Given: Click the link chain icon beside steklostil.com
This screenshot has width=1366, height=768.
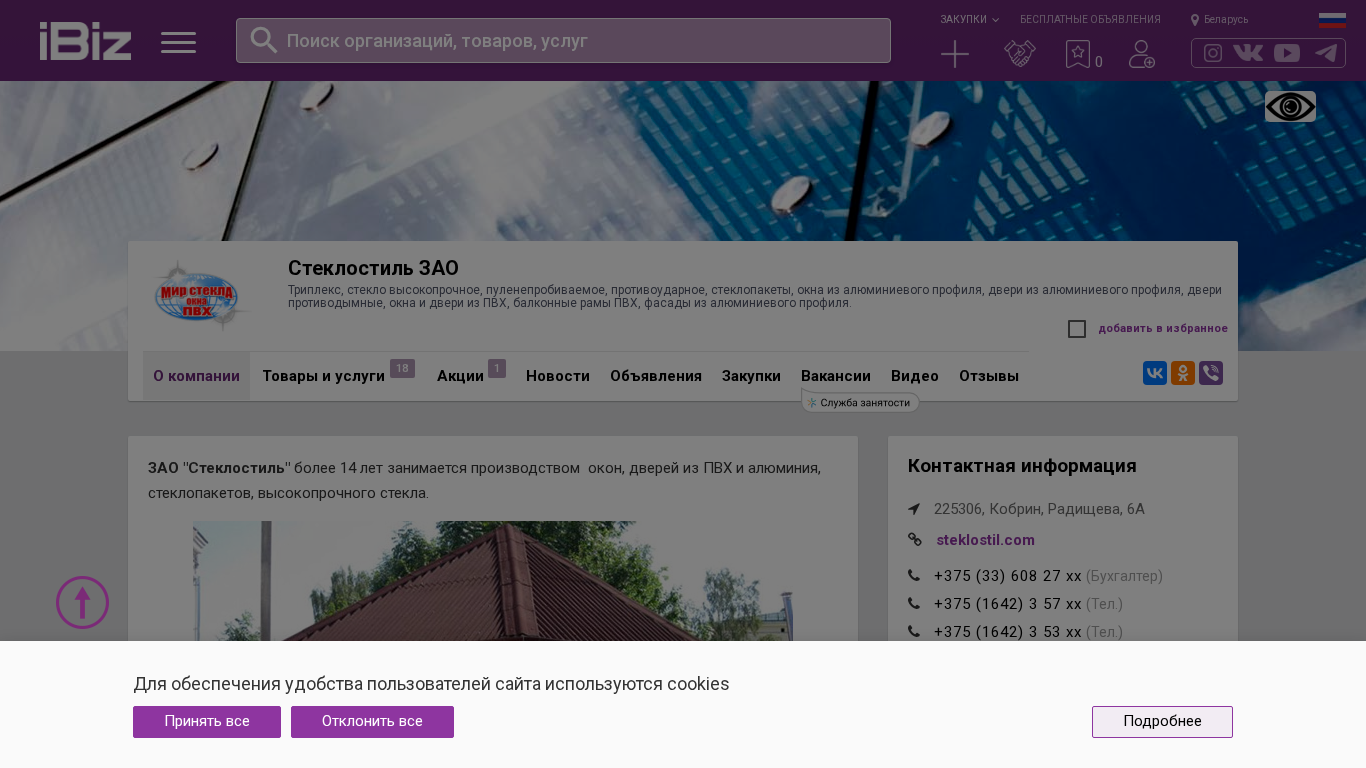Looking at the screenshot, I should click(x=914, y=540).
